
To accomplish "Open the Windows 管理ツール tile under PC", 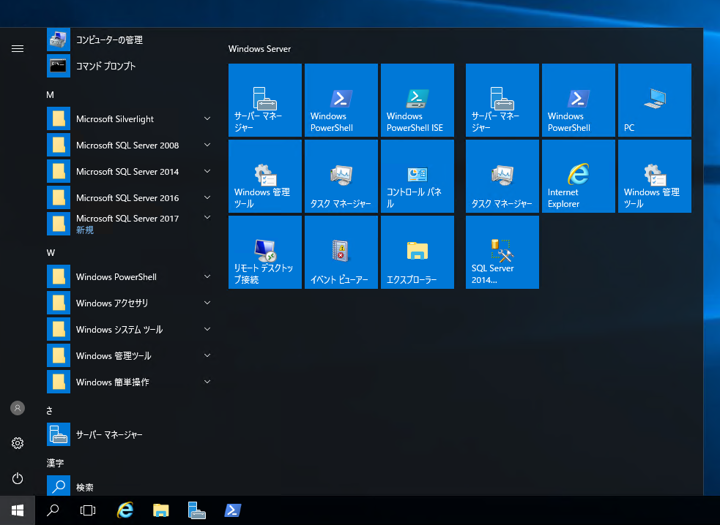I will [654, 176].
